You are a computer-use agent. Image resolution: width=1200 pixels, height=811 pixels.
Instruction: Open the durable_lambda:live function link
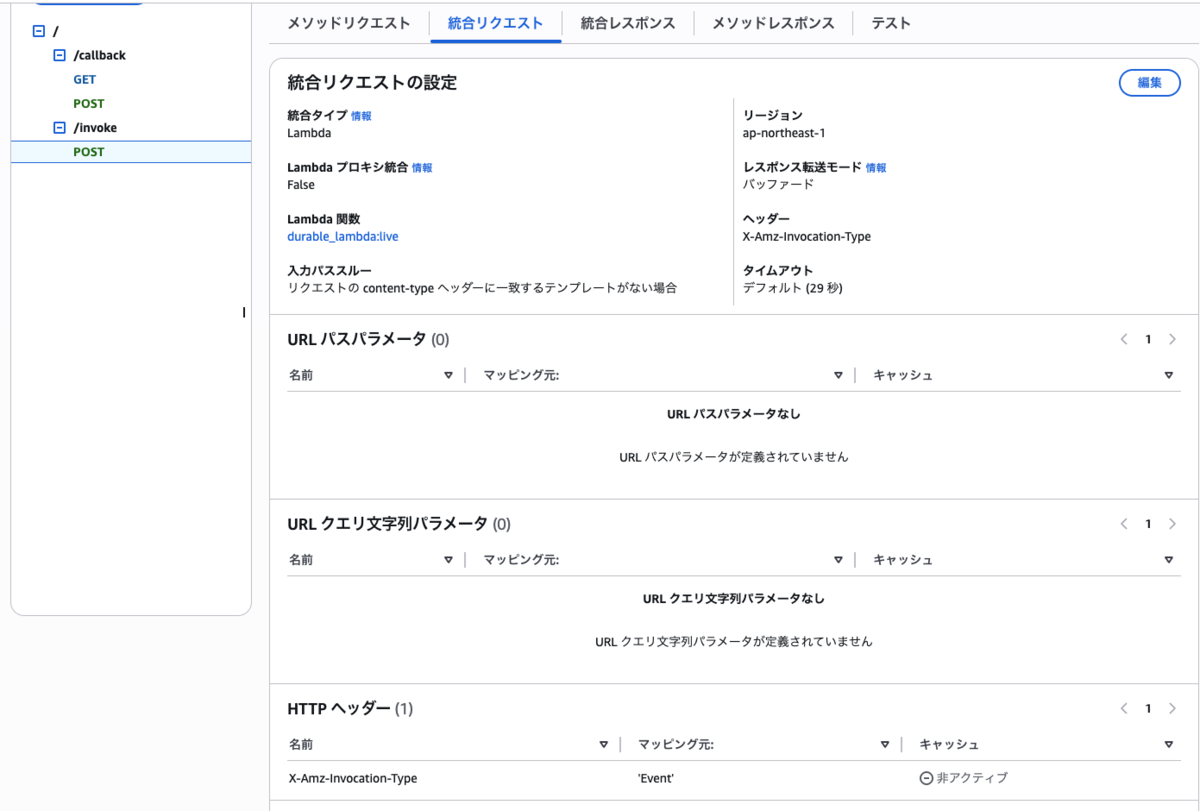tap(343, 237)
